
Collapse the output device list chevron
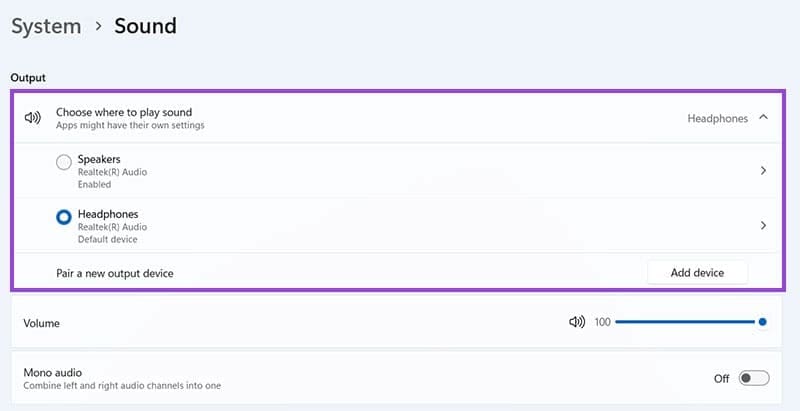pyautogui.click(x=764, y=118)
